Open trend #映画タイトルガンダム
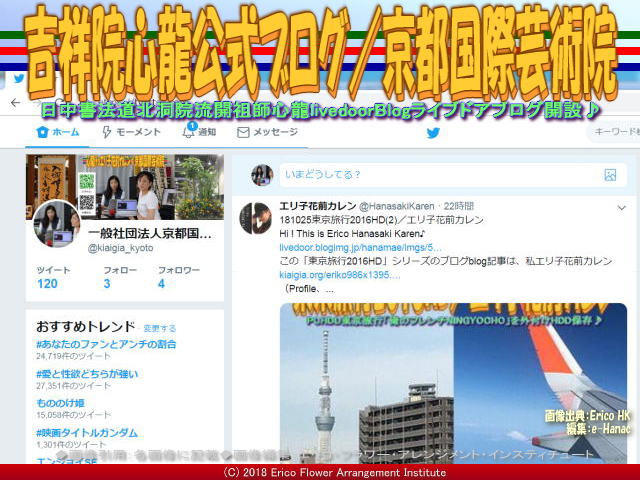Image resolution: width=640 pixels, height=480 pixels. pyautogui.click(x=87, y=433)
